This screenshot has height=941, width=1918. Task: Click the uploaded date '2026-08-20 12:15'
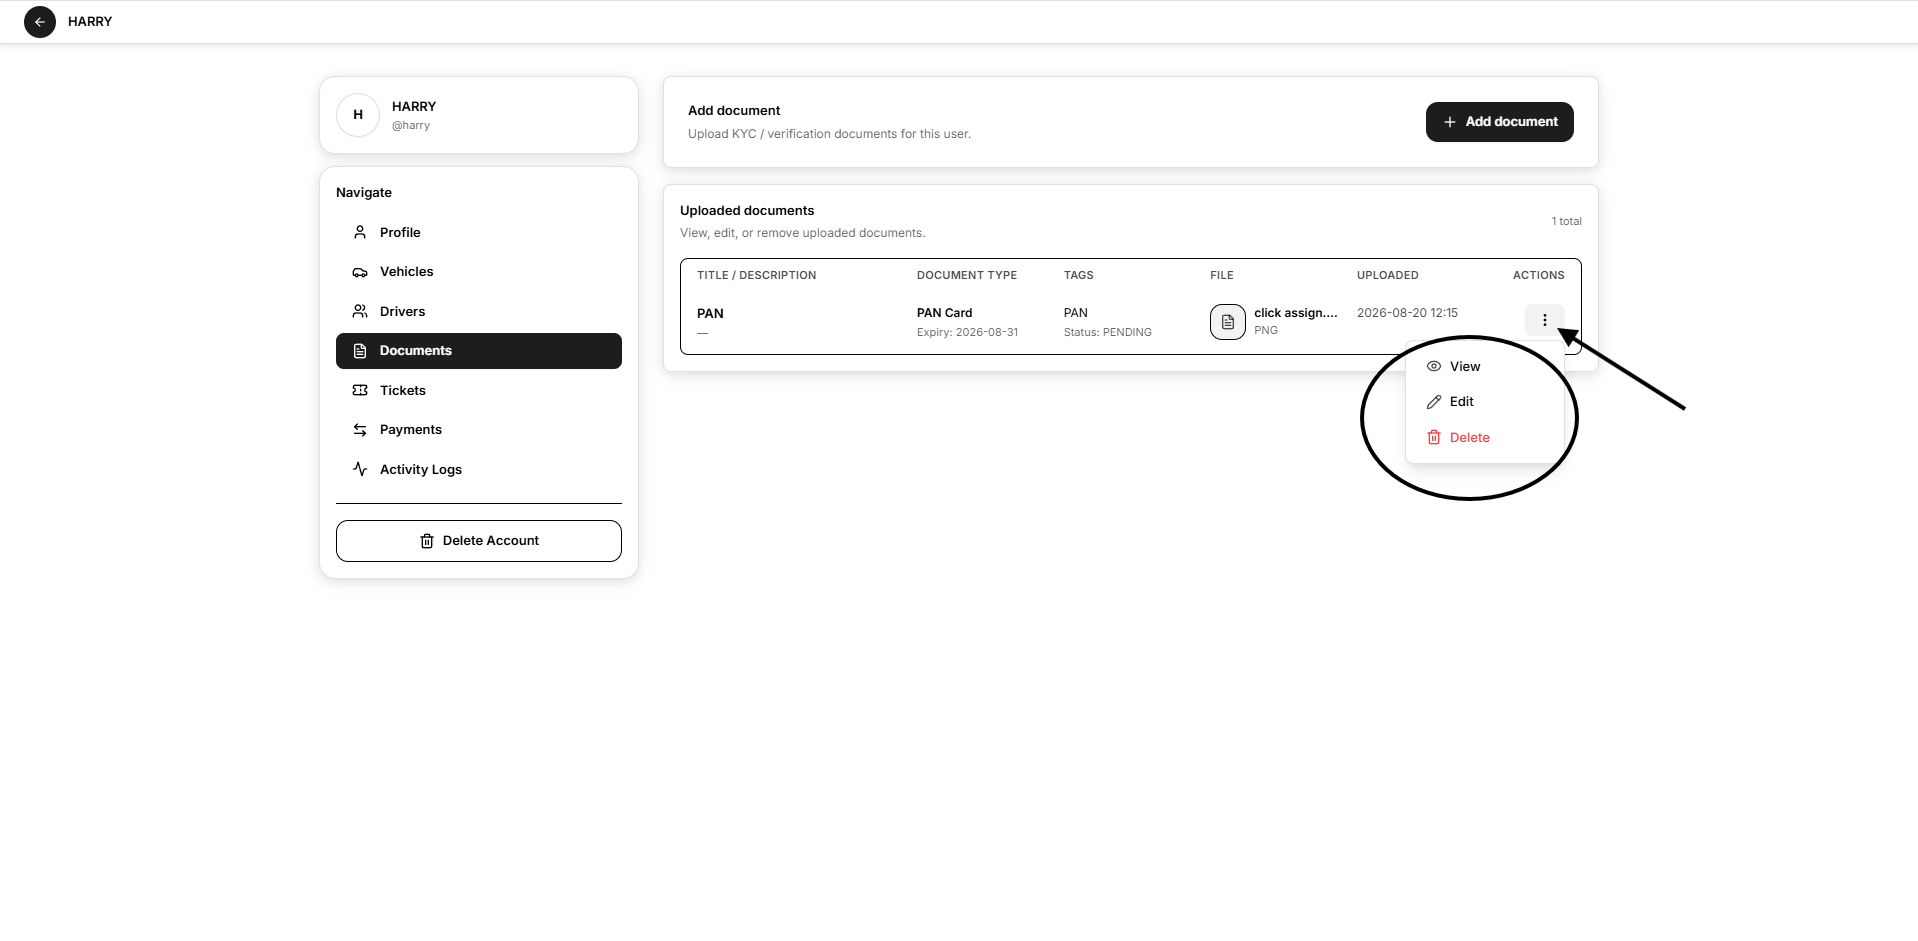click(x=1407, y=313)
